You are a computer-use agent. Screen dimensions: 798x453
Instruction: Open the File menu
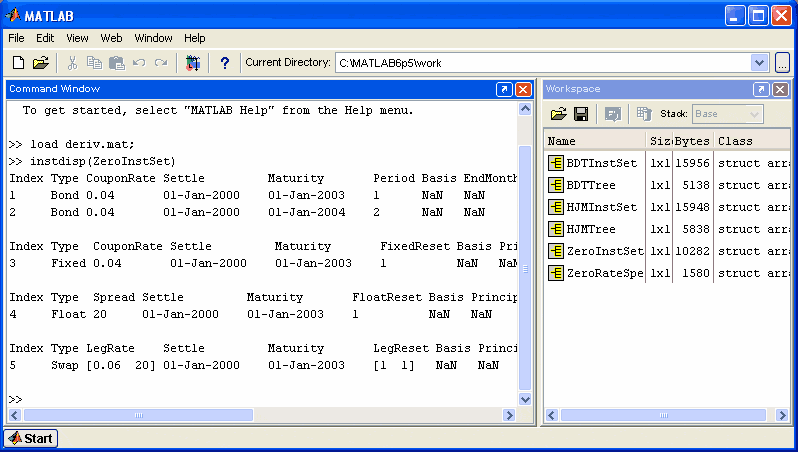[16, 38]
